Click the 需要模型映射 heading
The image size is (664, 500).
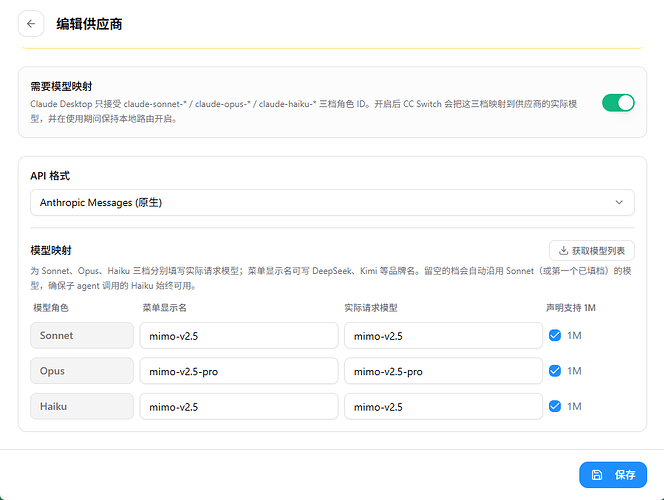click(x=61, y=86)
